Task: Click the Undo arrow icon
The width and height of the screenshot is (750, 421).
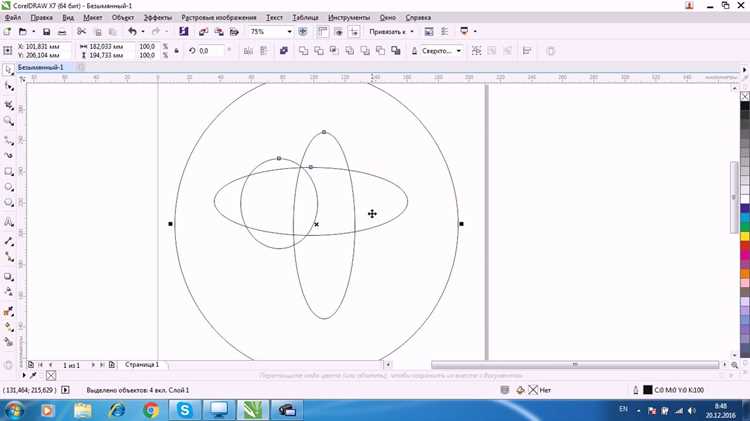Action: point(132,32)
